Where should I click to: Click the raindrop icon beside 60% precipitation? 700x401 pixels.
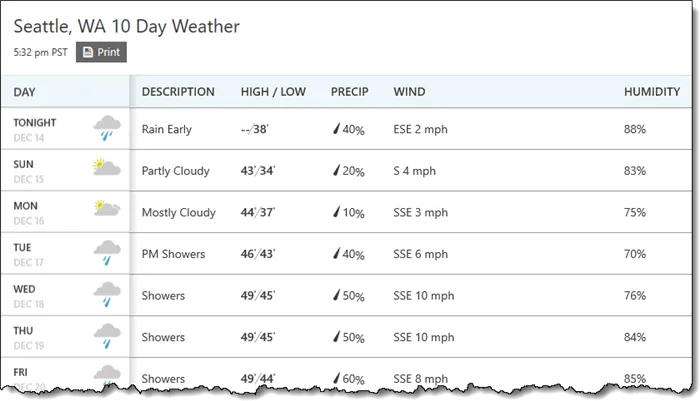336,380
